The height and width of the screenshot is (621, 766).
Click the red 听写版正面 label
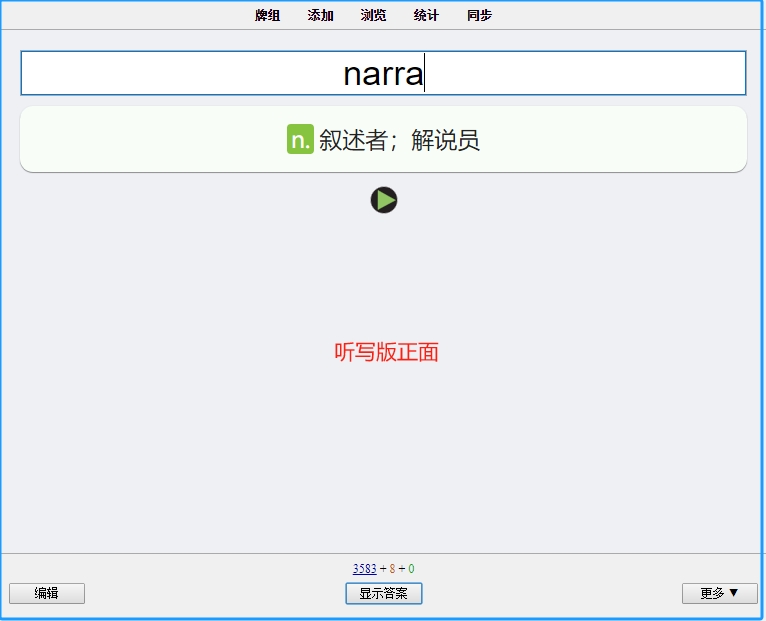[386, 352]
